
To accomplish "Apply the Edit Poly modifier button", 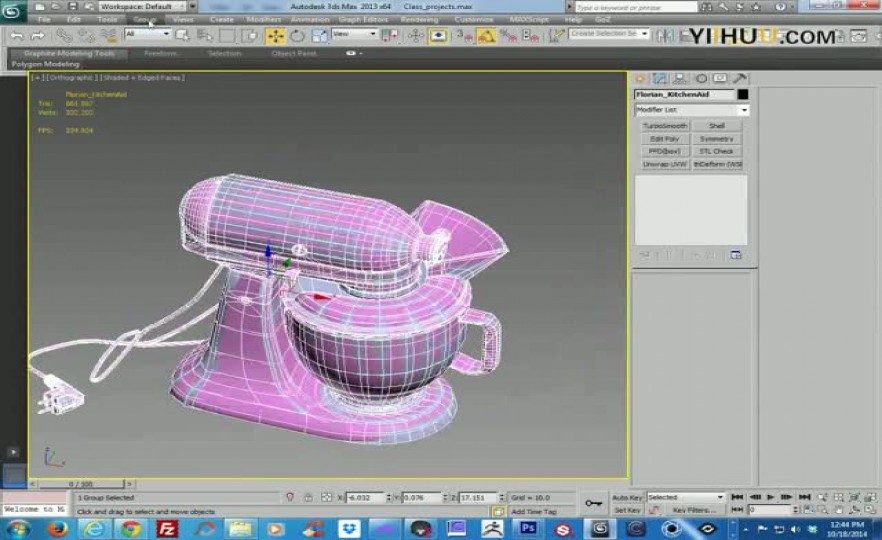I will point(664,138).
